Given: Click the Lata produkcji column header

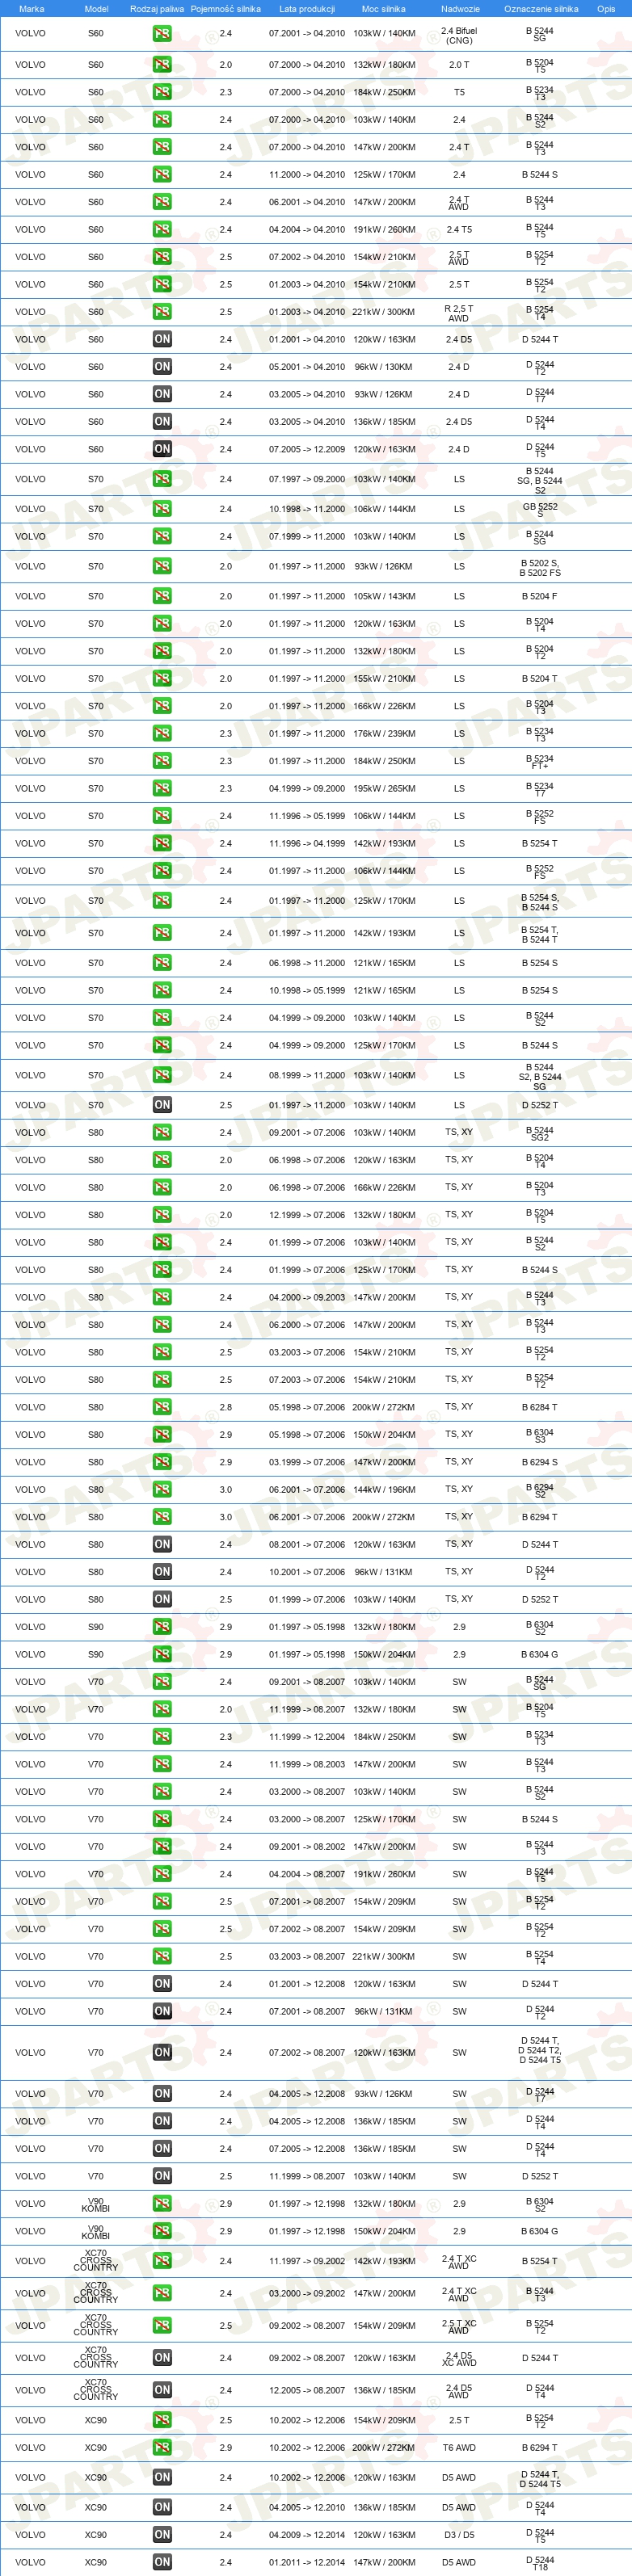Looking at the screenshot, I should pyautogui.click(x=307, y=9).
